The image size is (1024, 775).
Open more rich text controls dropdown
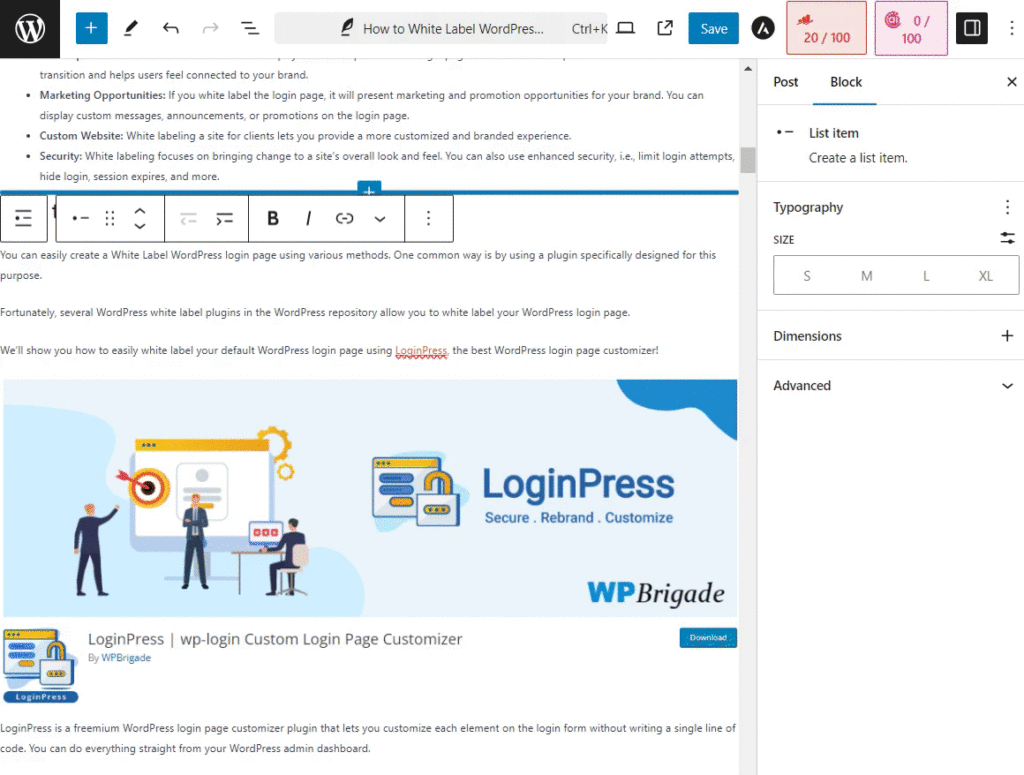click(x=379, y=218)
